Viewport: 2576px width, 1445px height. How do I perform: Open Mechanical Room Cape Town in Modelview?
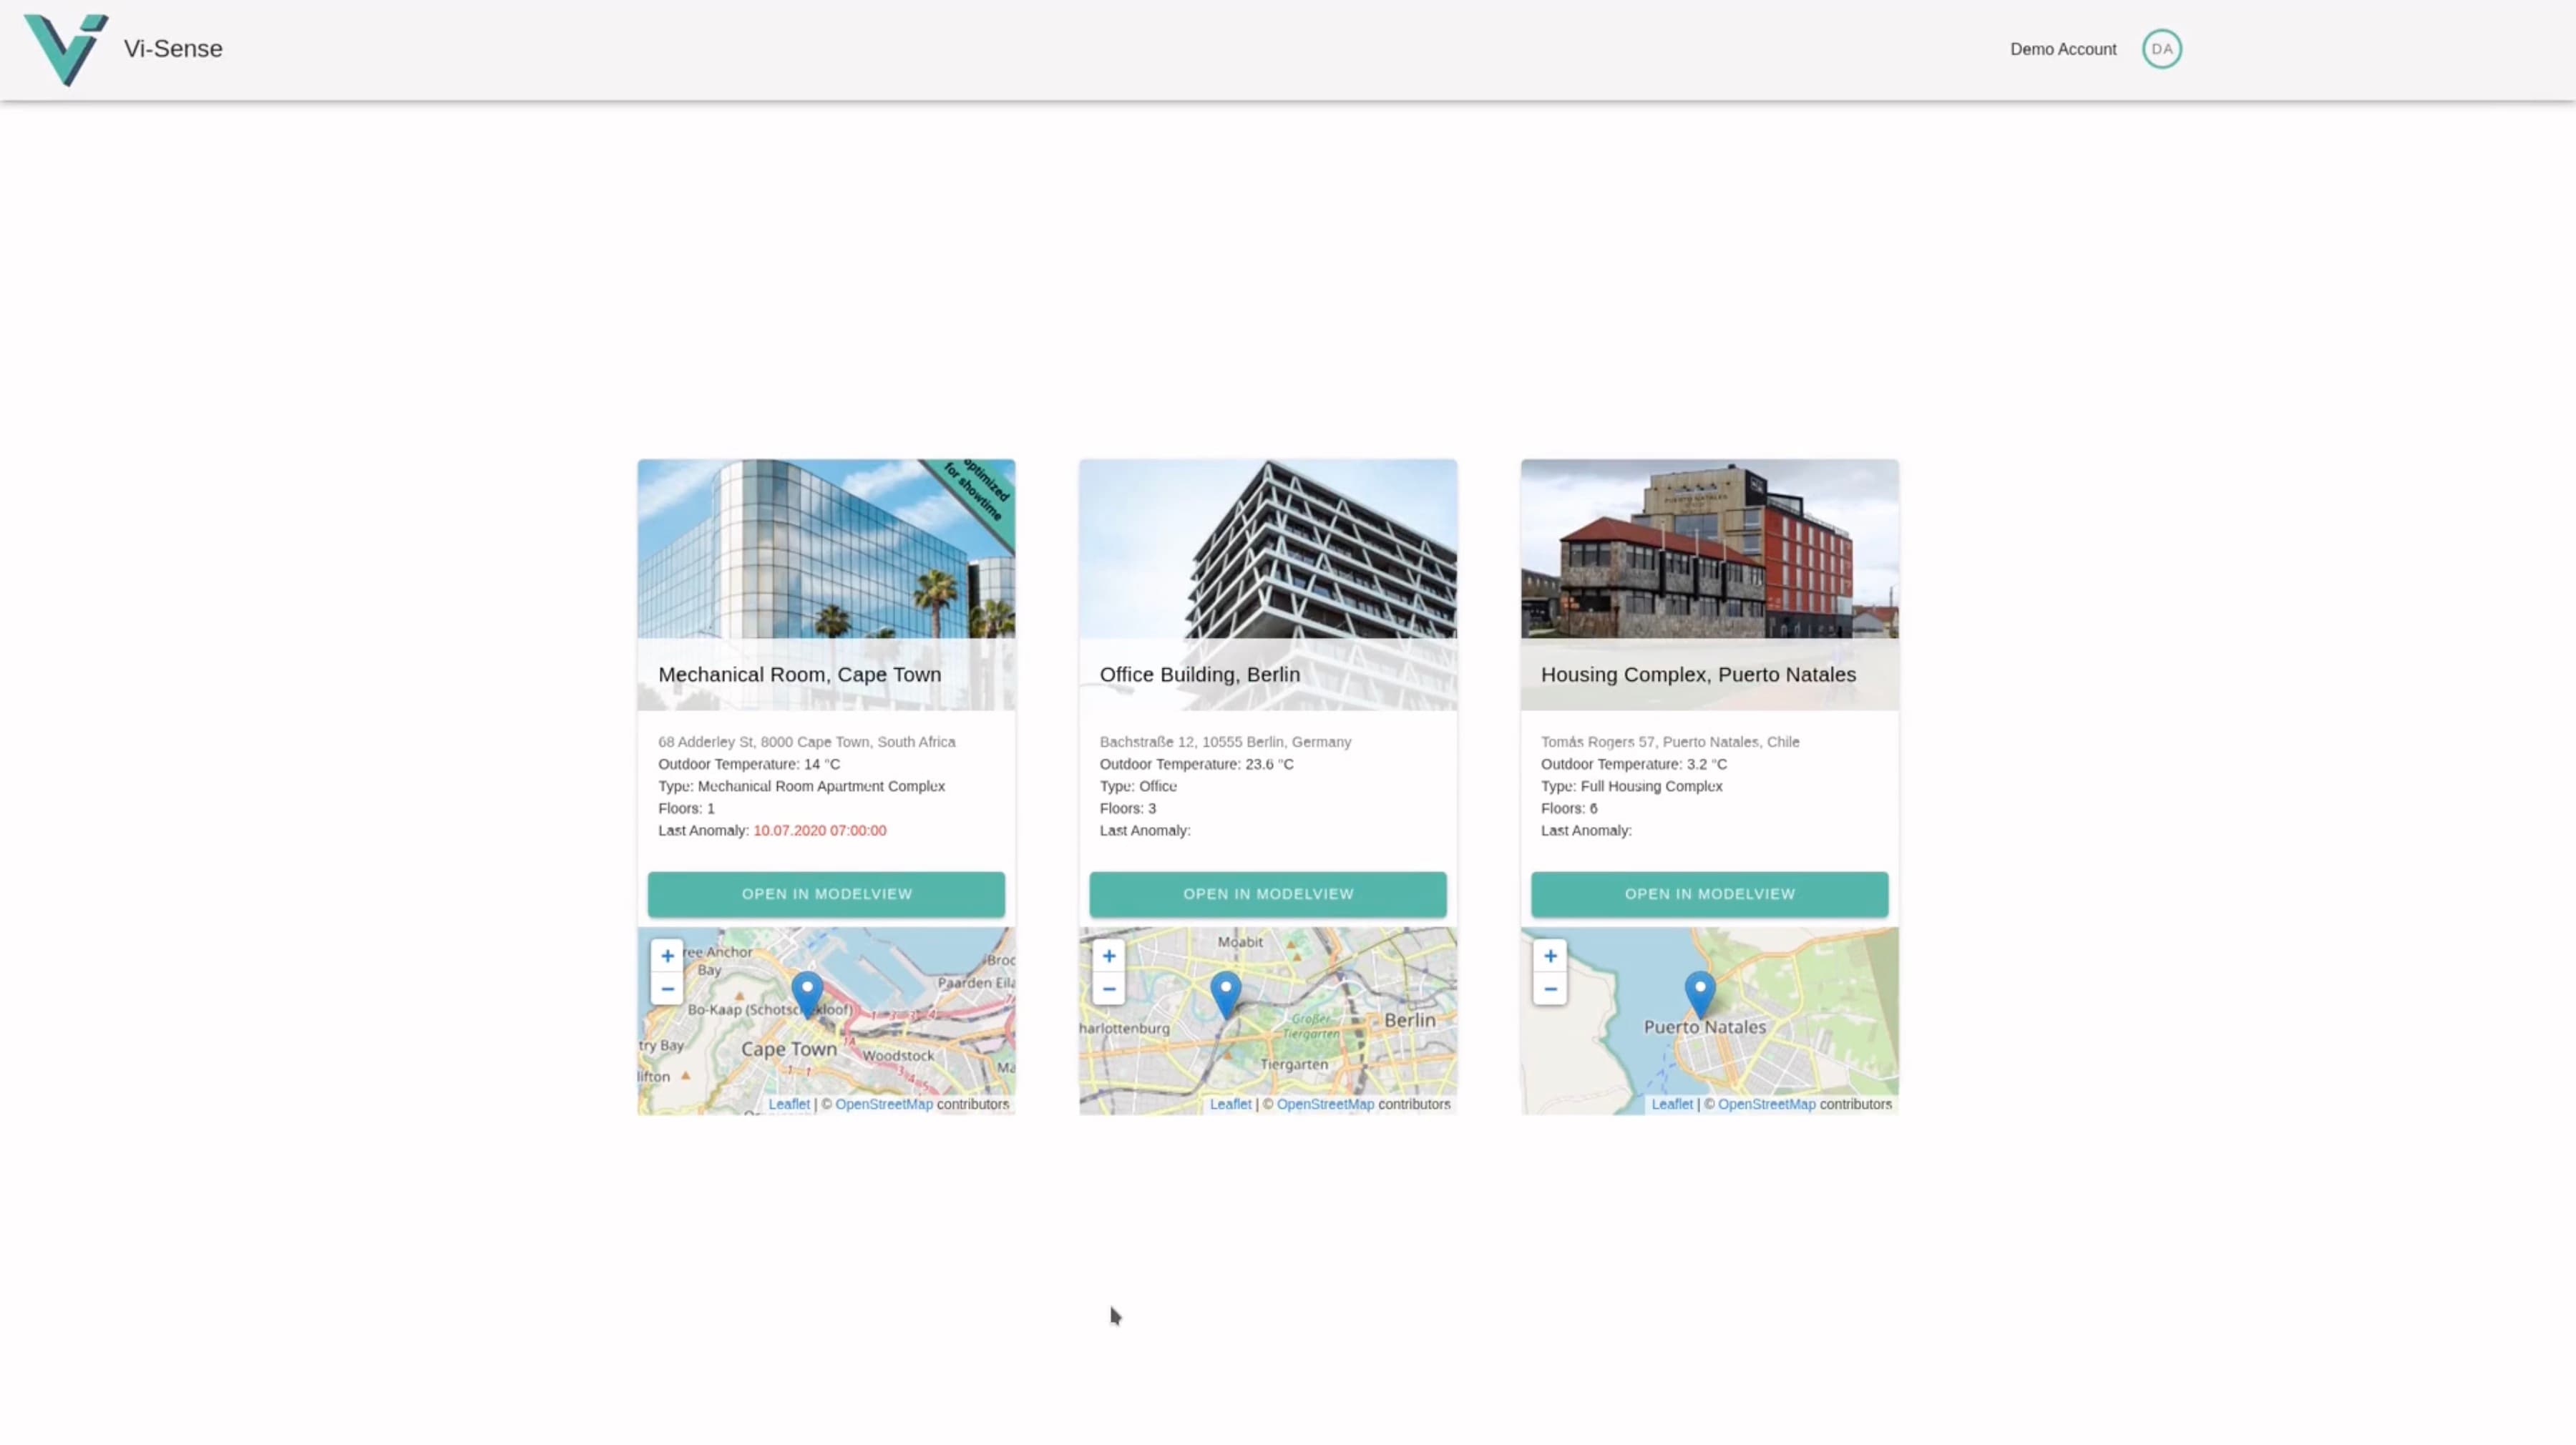[x=826, y=894]
